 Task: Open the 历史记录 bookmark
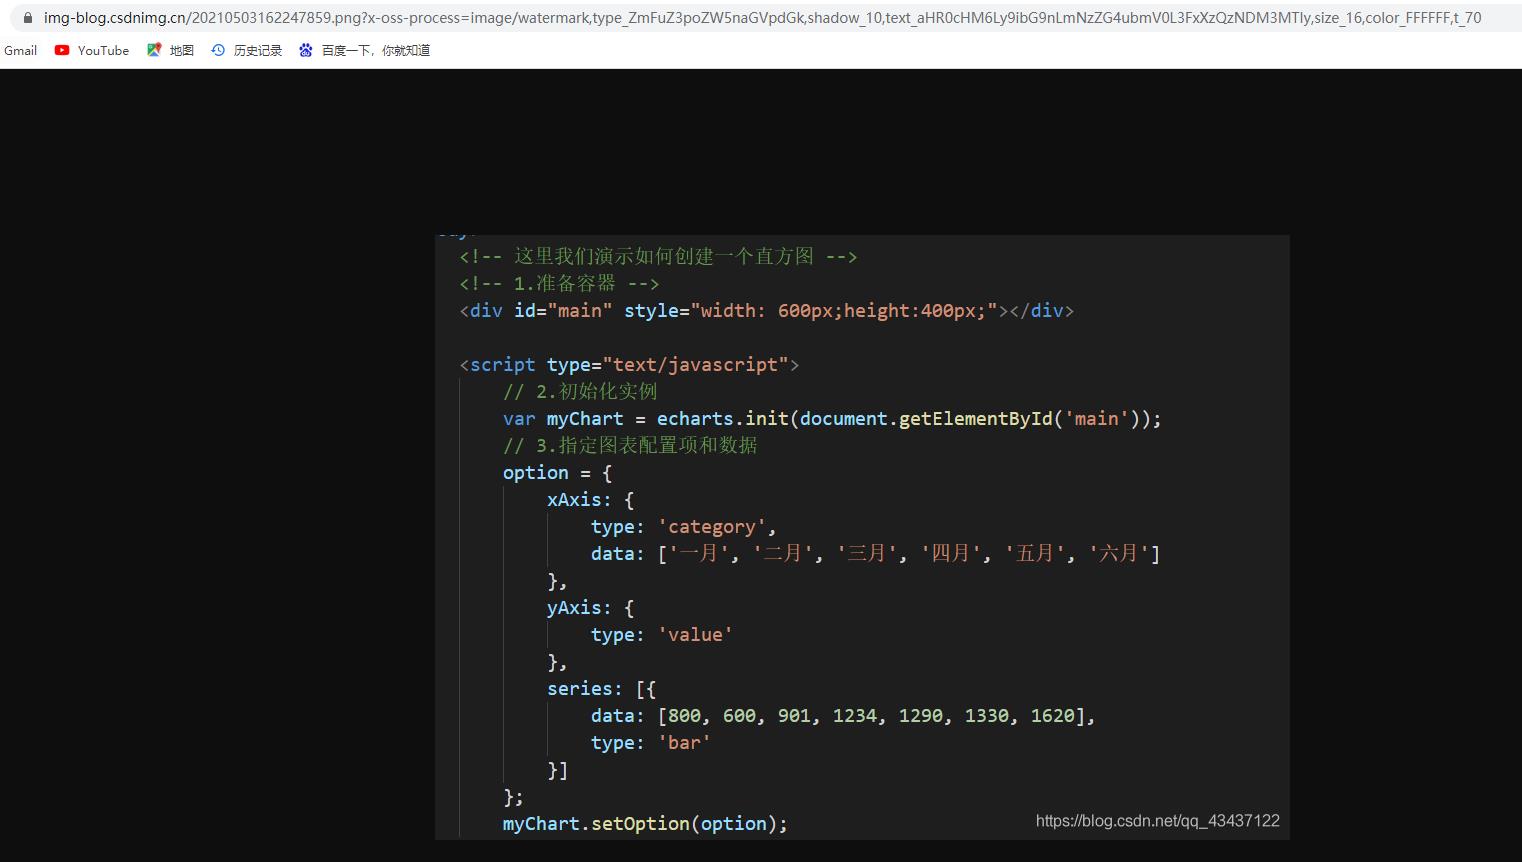click(x=258, y=50)
